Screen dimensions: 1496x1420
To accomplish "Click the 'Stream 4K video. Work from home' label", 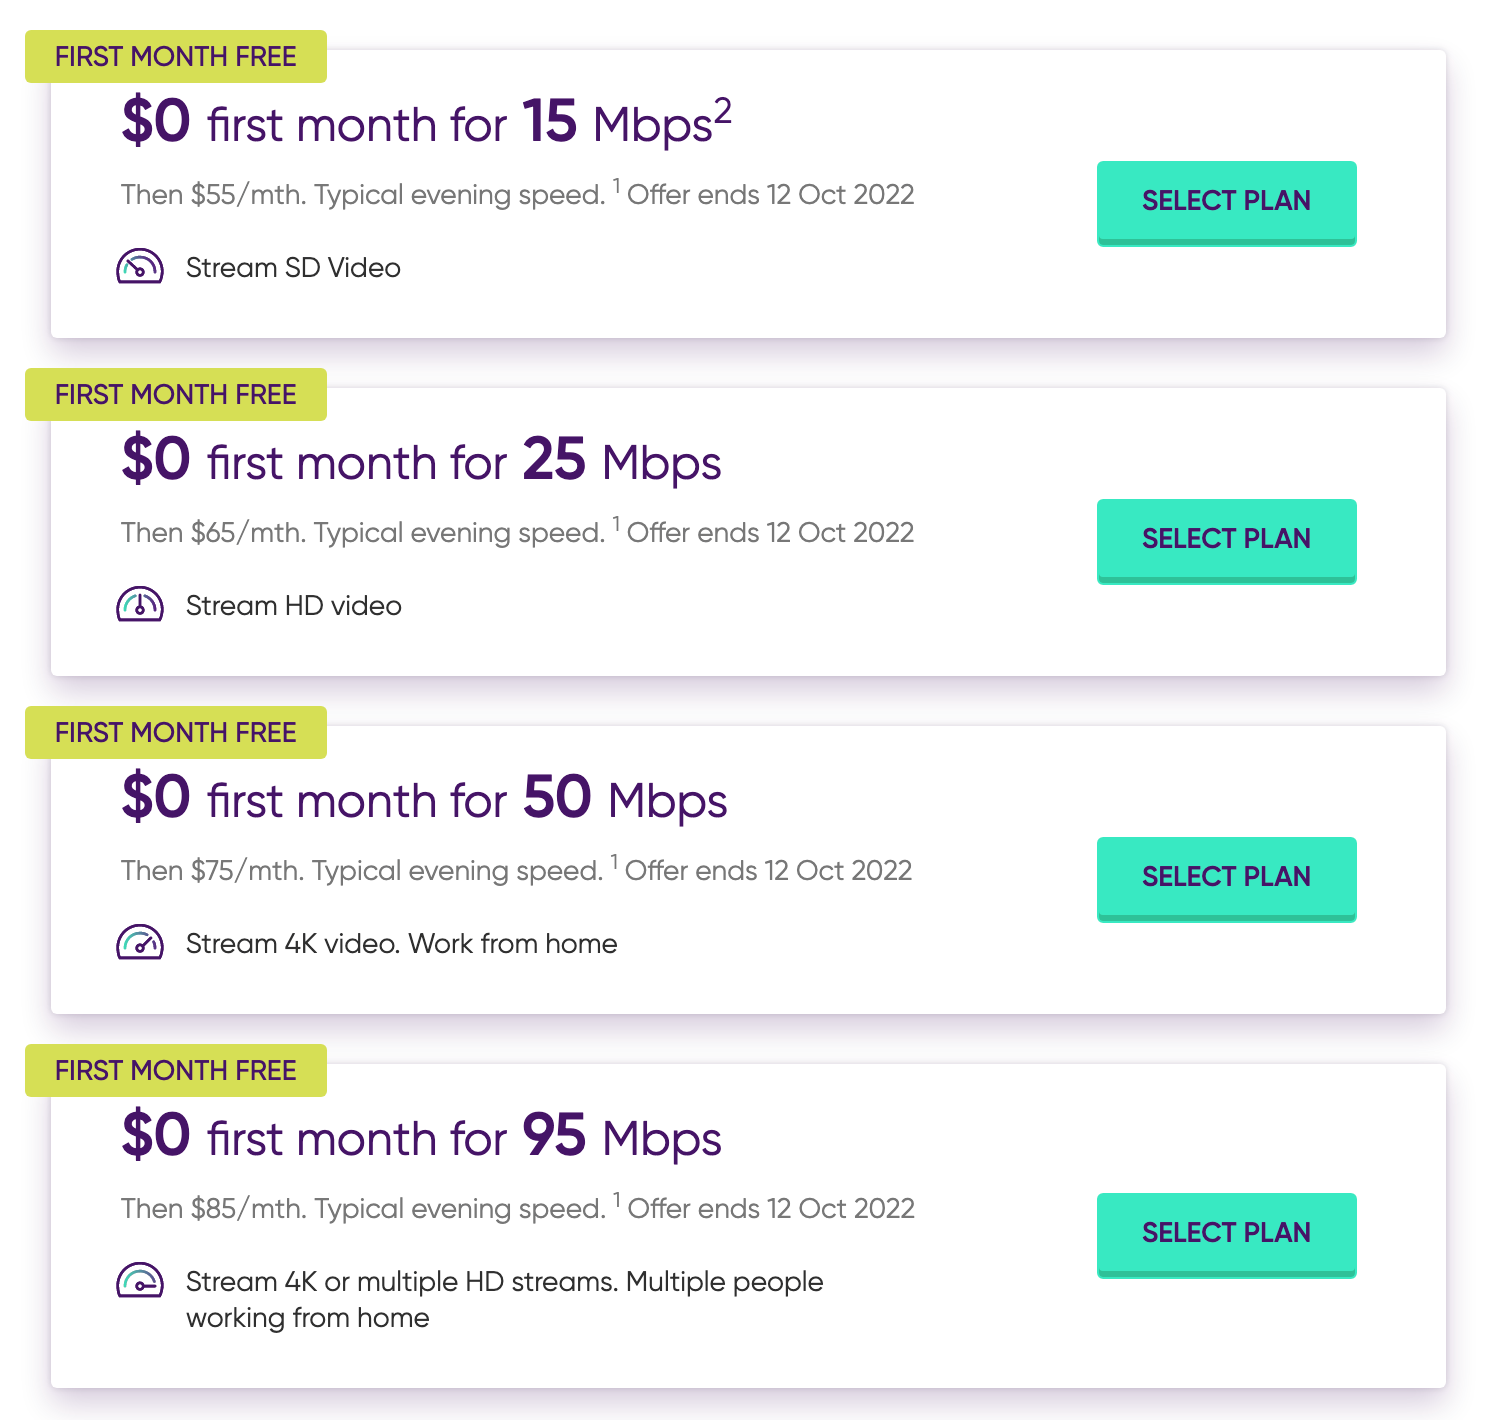I will click(x=400, y=943).
